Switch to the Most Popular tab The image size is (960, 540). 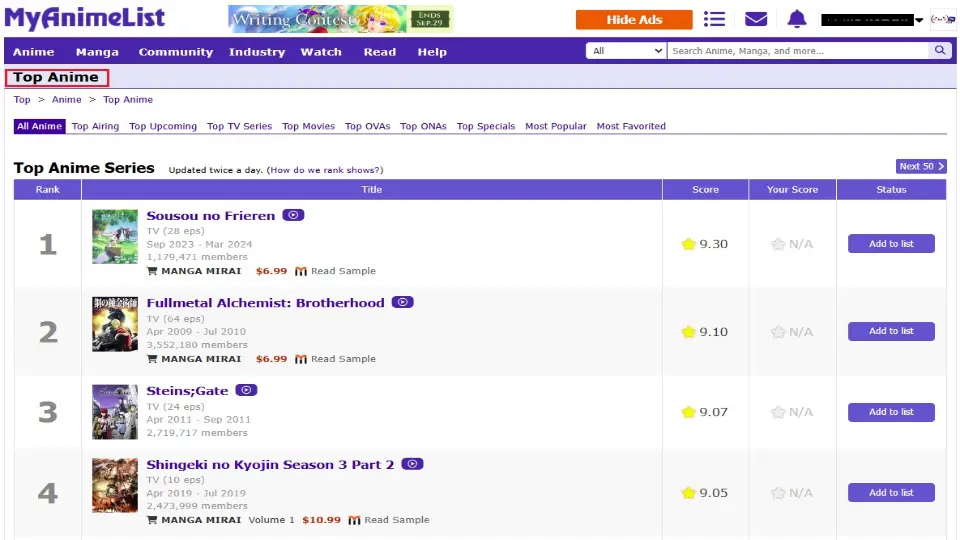[x=556, y=126]
